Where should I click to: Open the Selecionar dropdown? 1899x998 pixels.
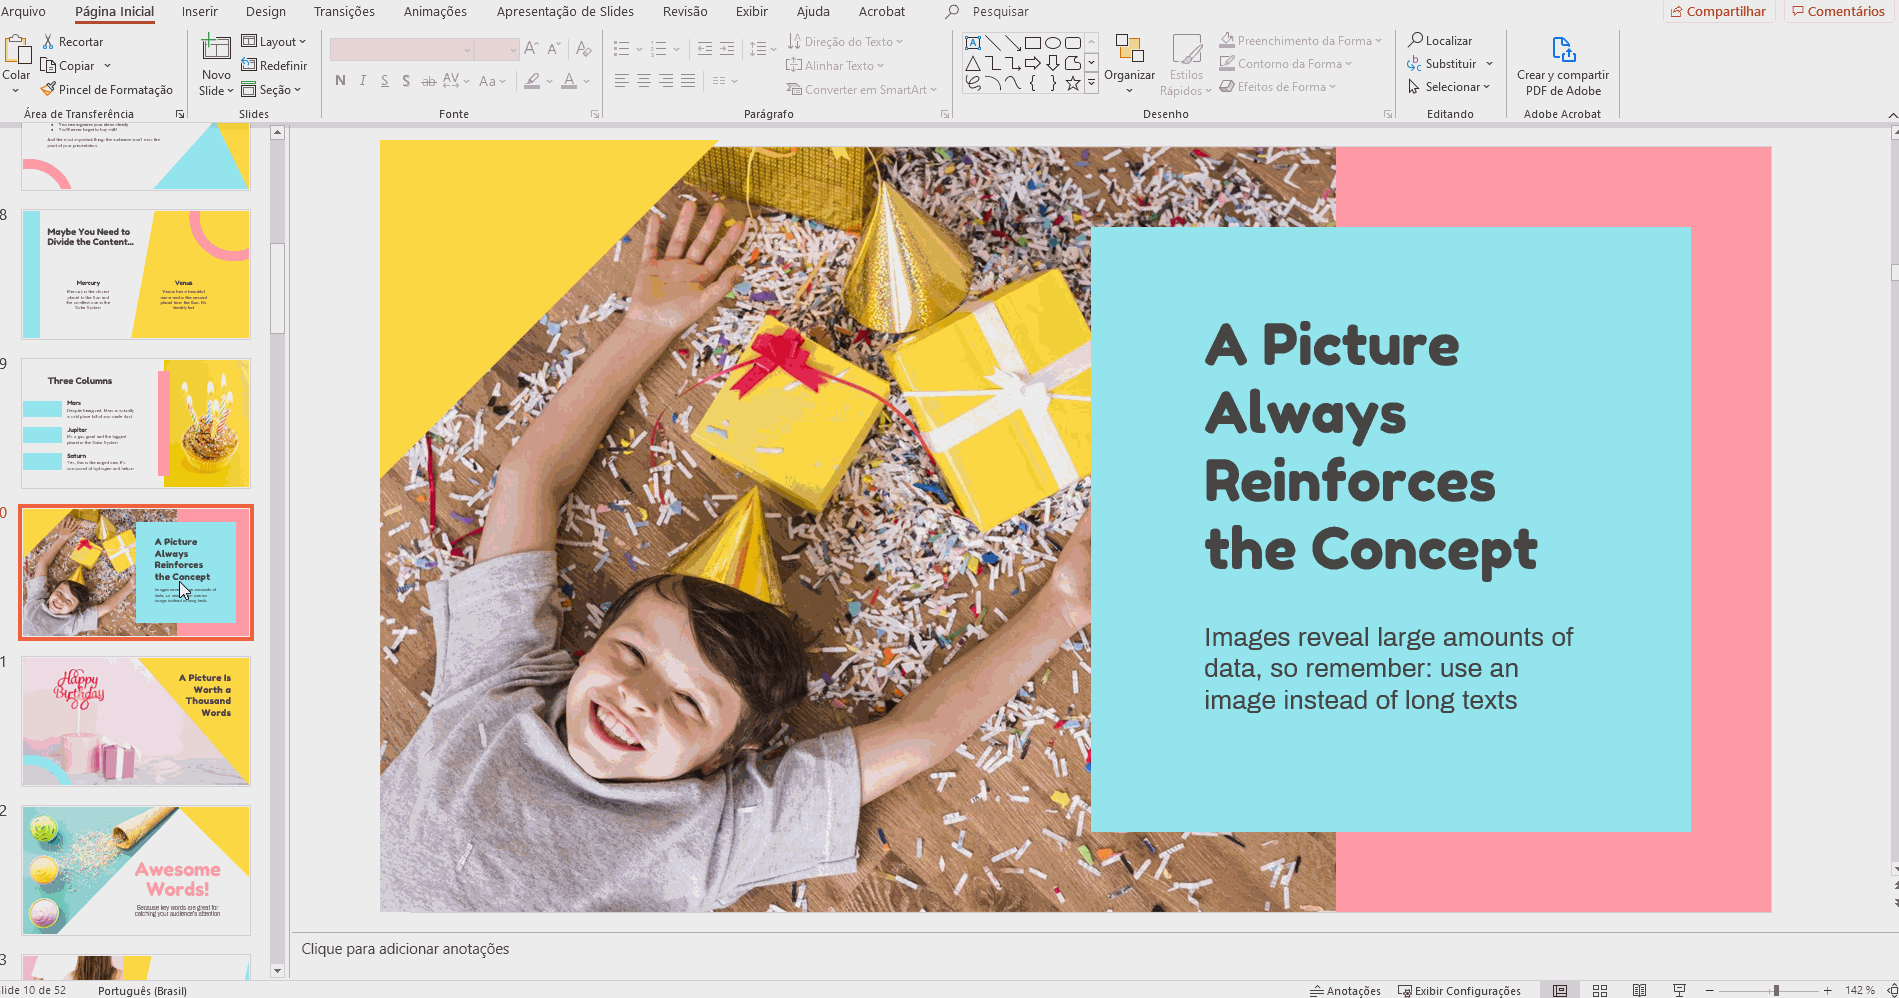[1449, 86]
